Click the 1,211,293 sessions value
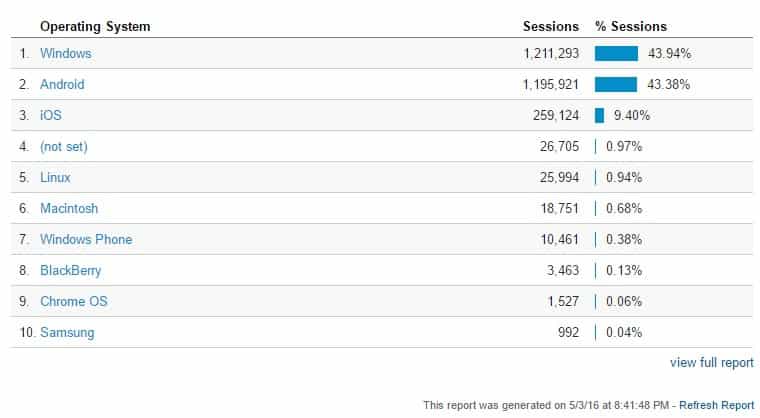Screen dimensions: 760x418 click(551, 53)
